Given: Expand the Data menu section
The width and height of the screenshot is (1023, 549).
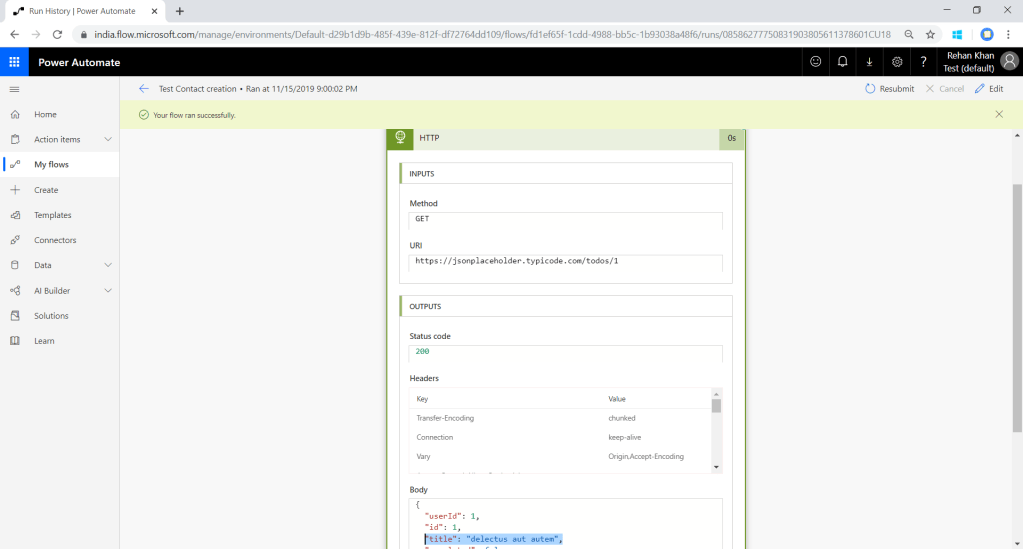Looking at the screenshot, I should tap(107, 265).
